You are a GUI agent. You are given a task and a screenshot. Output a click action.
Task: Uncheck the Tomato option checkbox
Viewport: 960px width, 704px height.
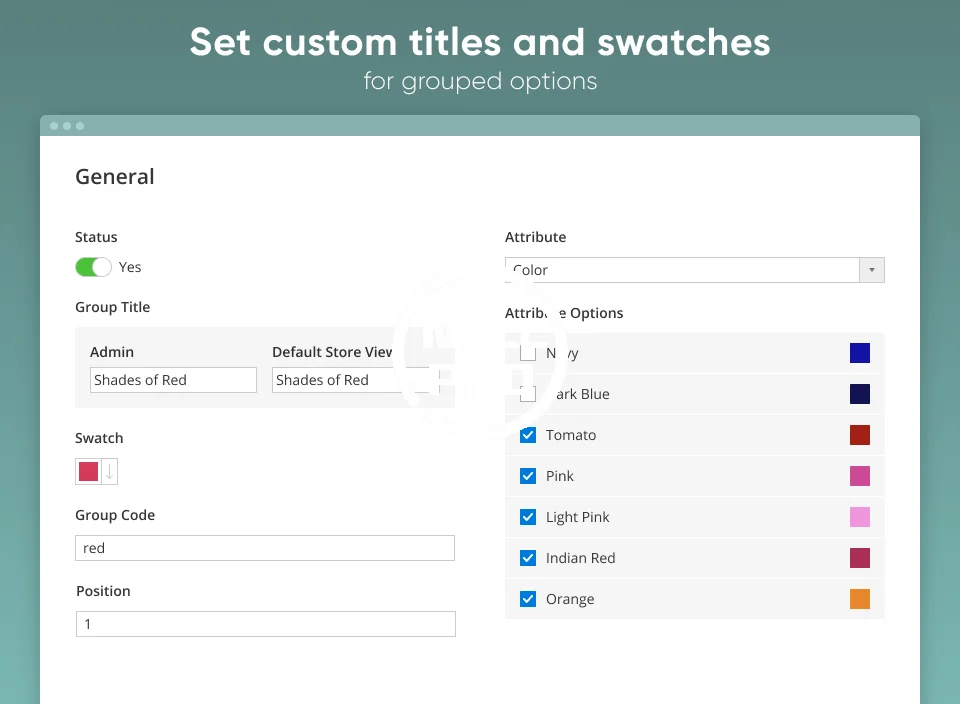(x=528, y=435)
